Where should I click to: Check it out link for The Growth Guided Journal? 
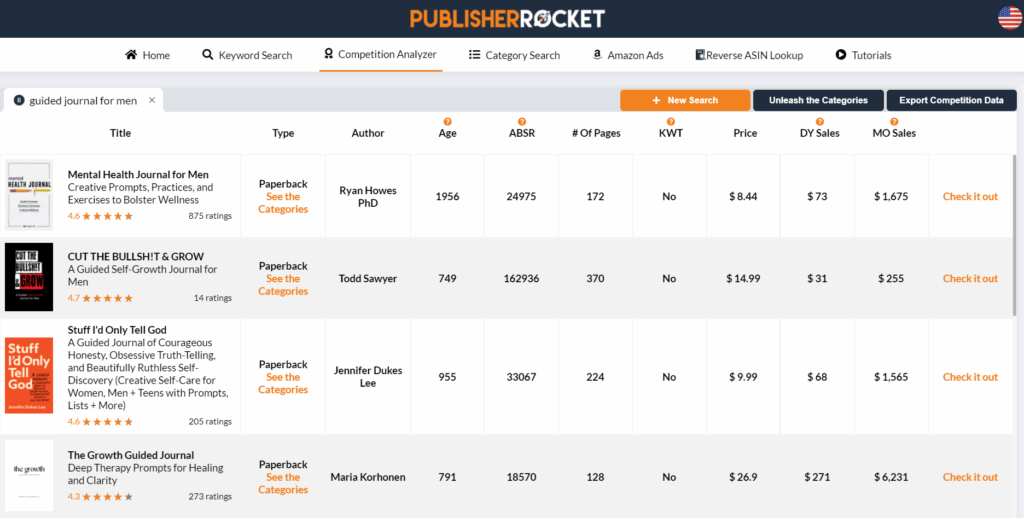(x=970, y=477)
